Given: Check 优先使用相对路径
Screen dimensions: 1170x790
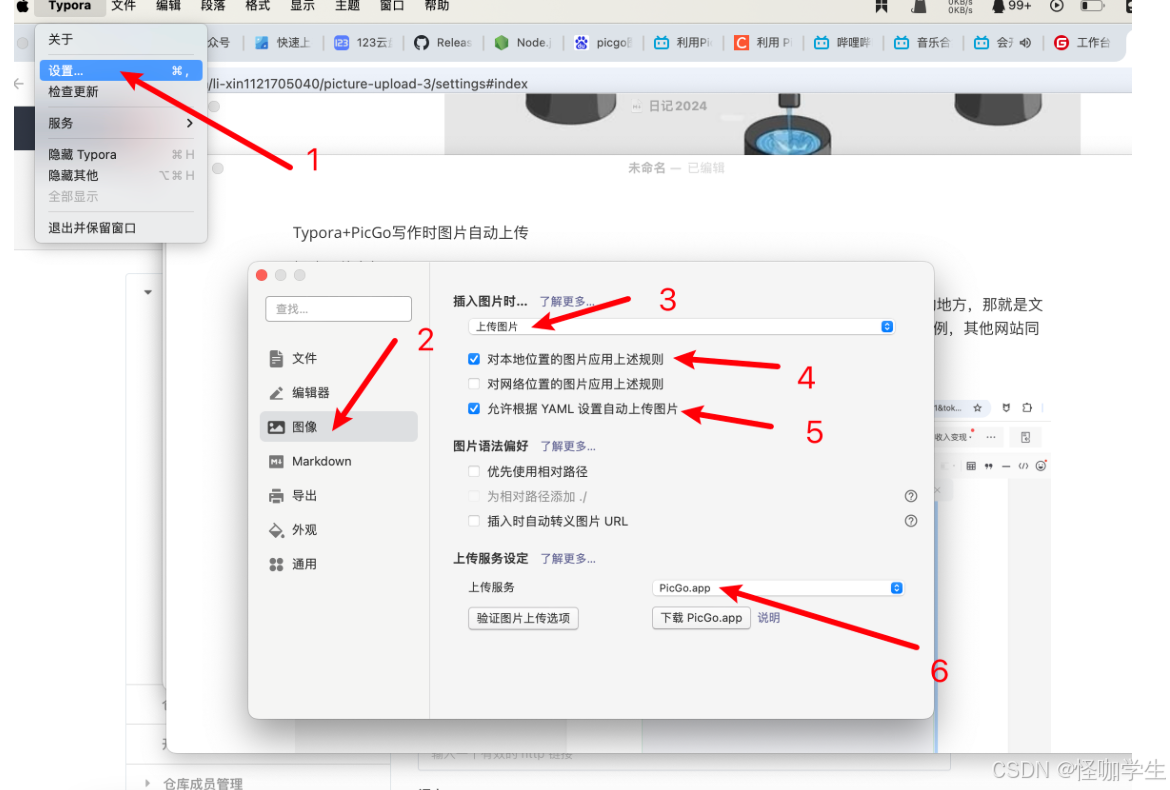Looking at the screenshot, I should coord(474,471).
